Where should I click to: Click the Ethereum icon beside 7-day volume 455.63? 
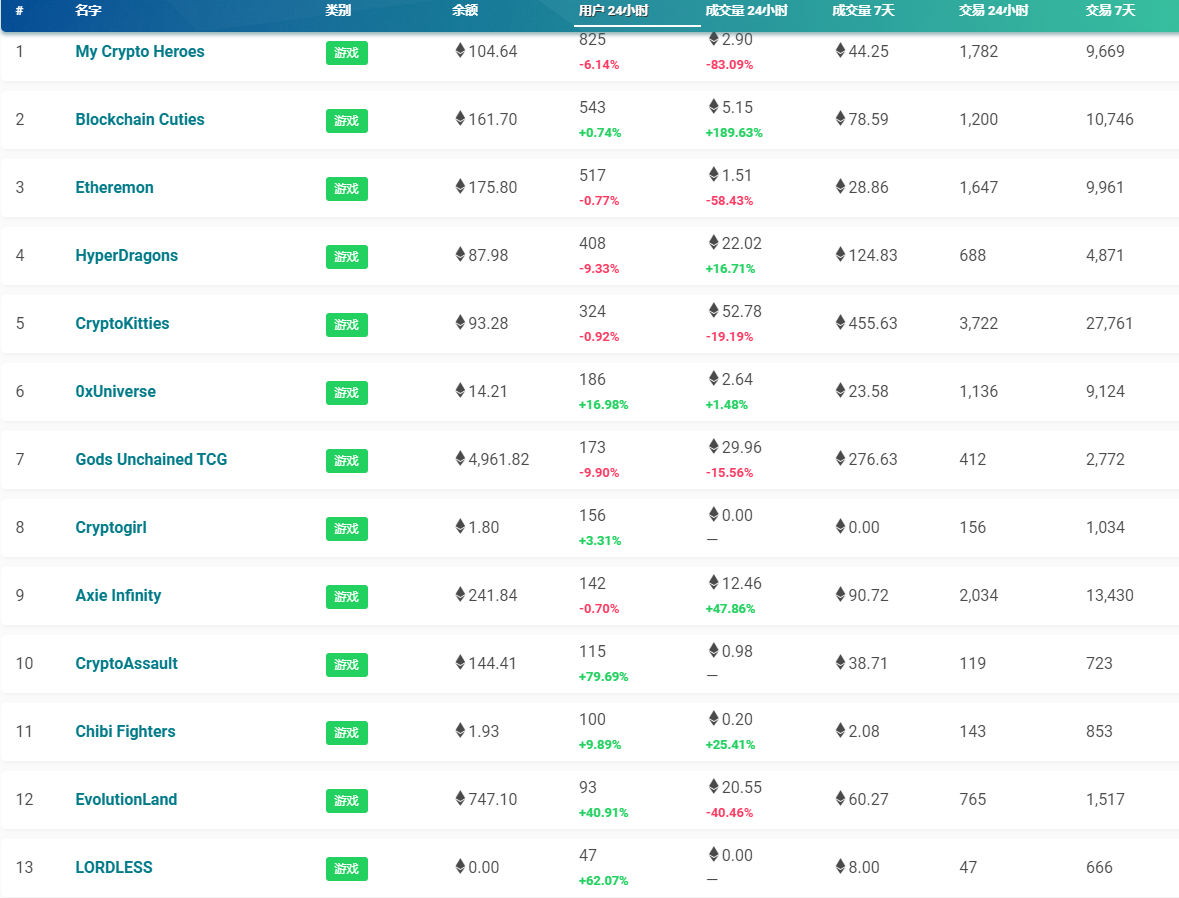[x=841, y=322]
